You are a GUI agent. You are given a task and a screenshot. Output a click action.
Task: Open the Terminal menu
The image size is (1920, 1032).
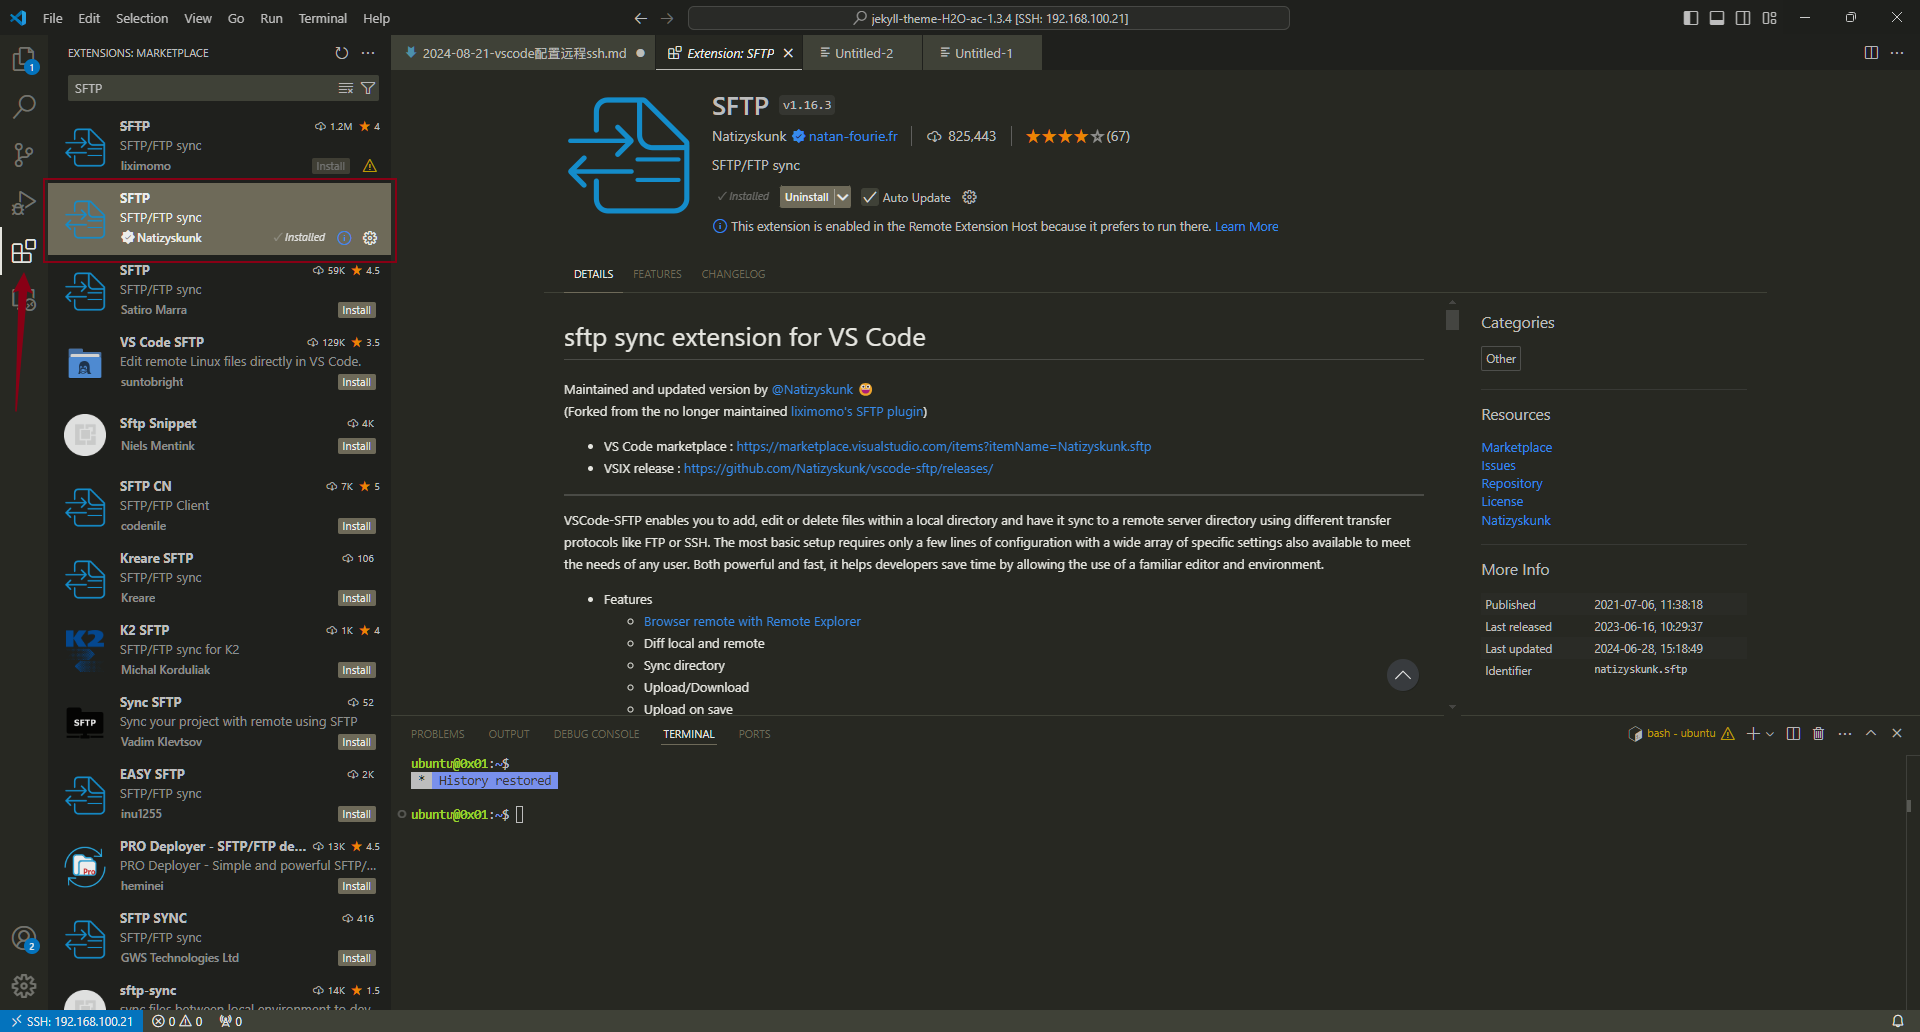tap(322, 18)
